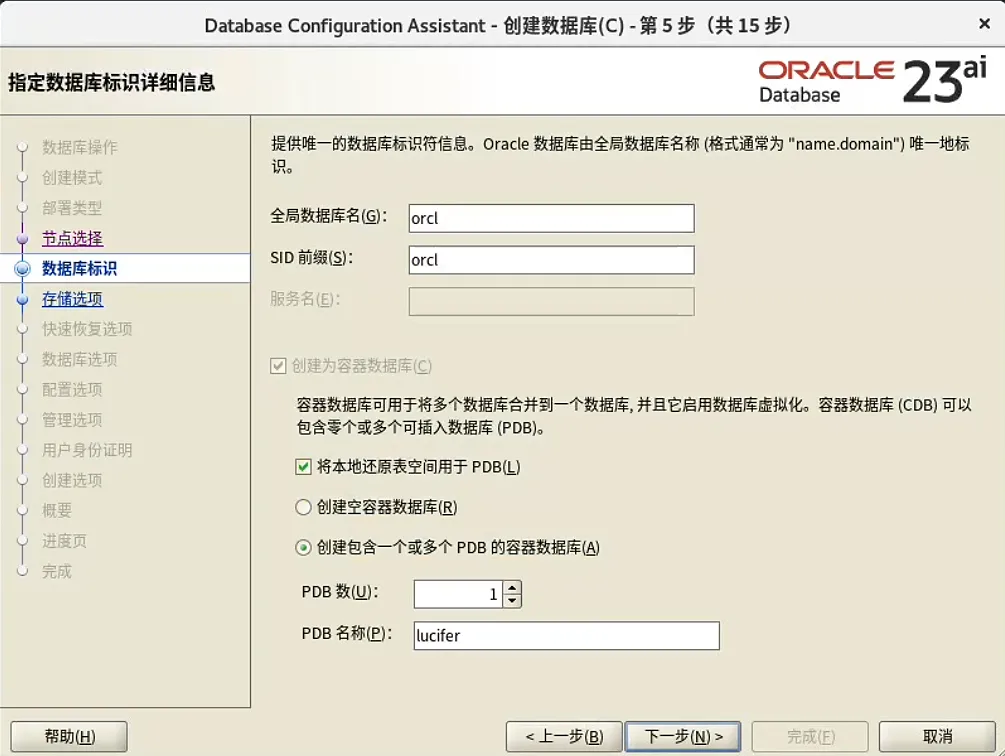The height and width of the screenshot is (756, 1005).
Task: Click the 节点选择 step marker bullet
Action: 22,238
